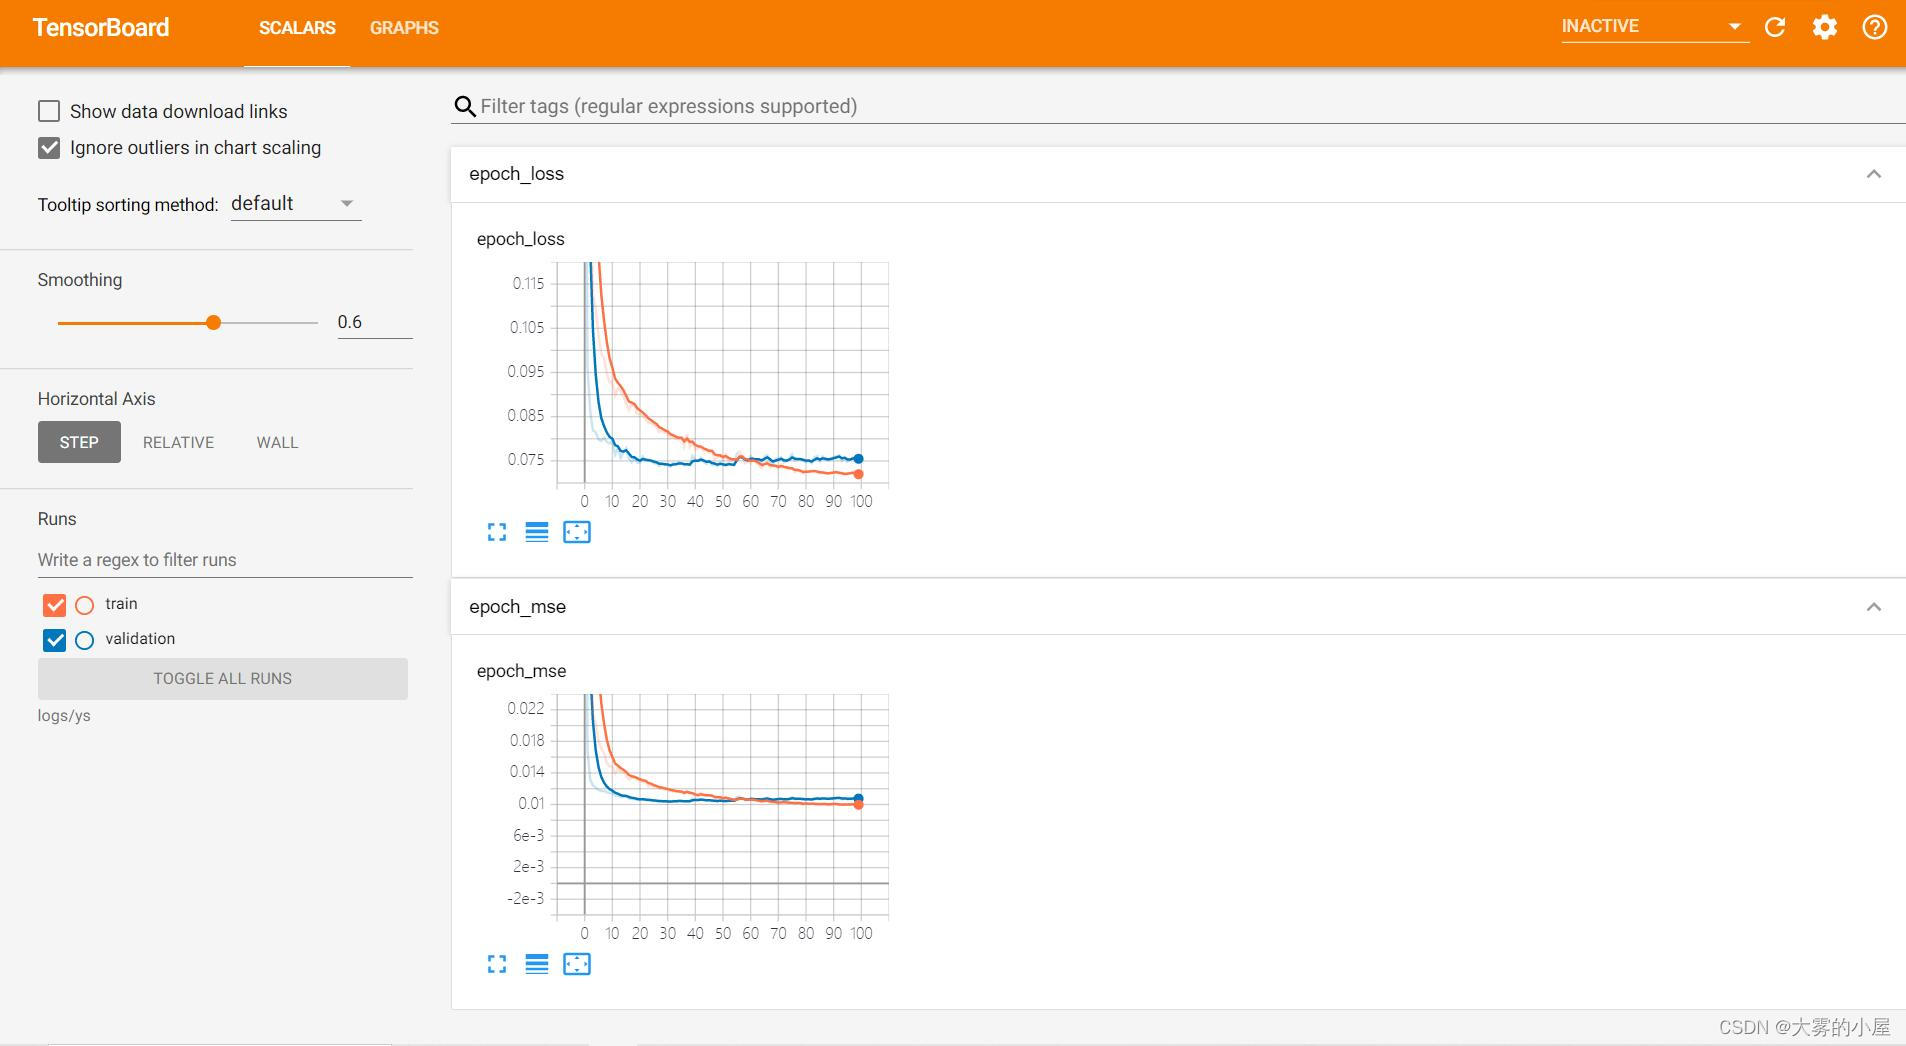Click the TensorBoard logo title

101,28
